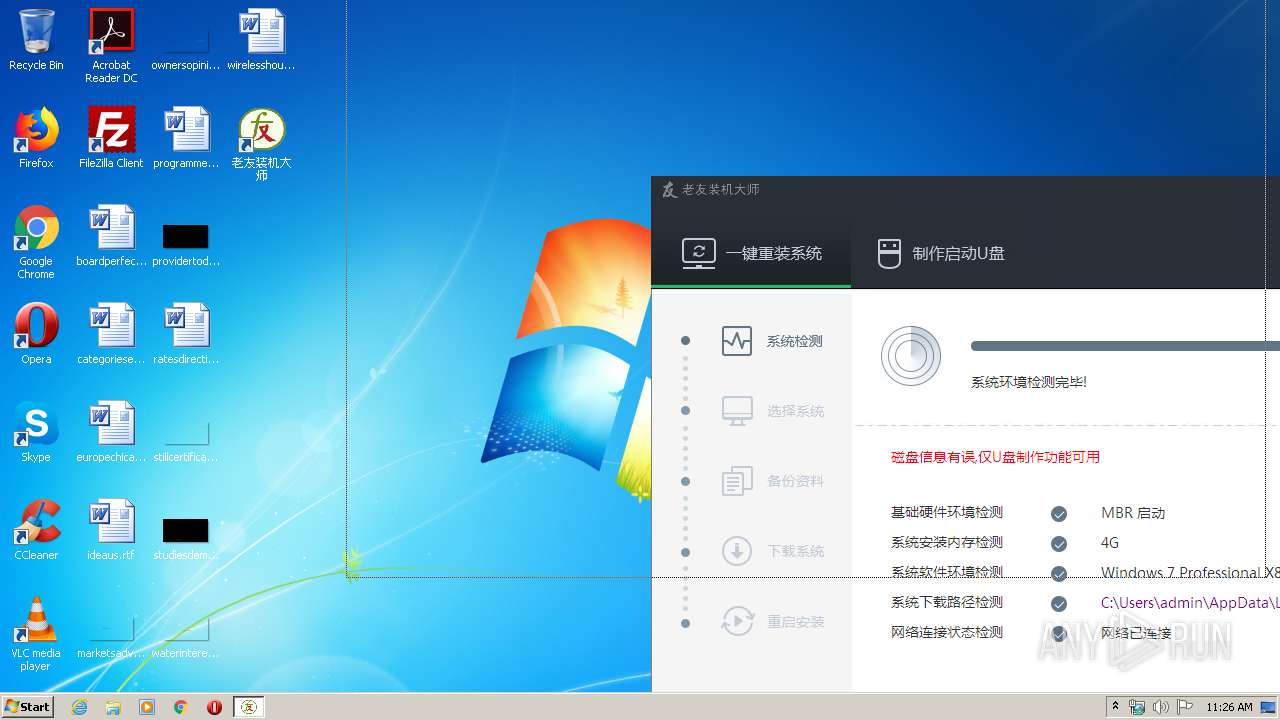Open Google Chrome desktop shortcut
Viewport: 1280px width, 720px height.
click(x=36, y=242)
